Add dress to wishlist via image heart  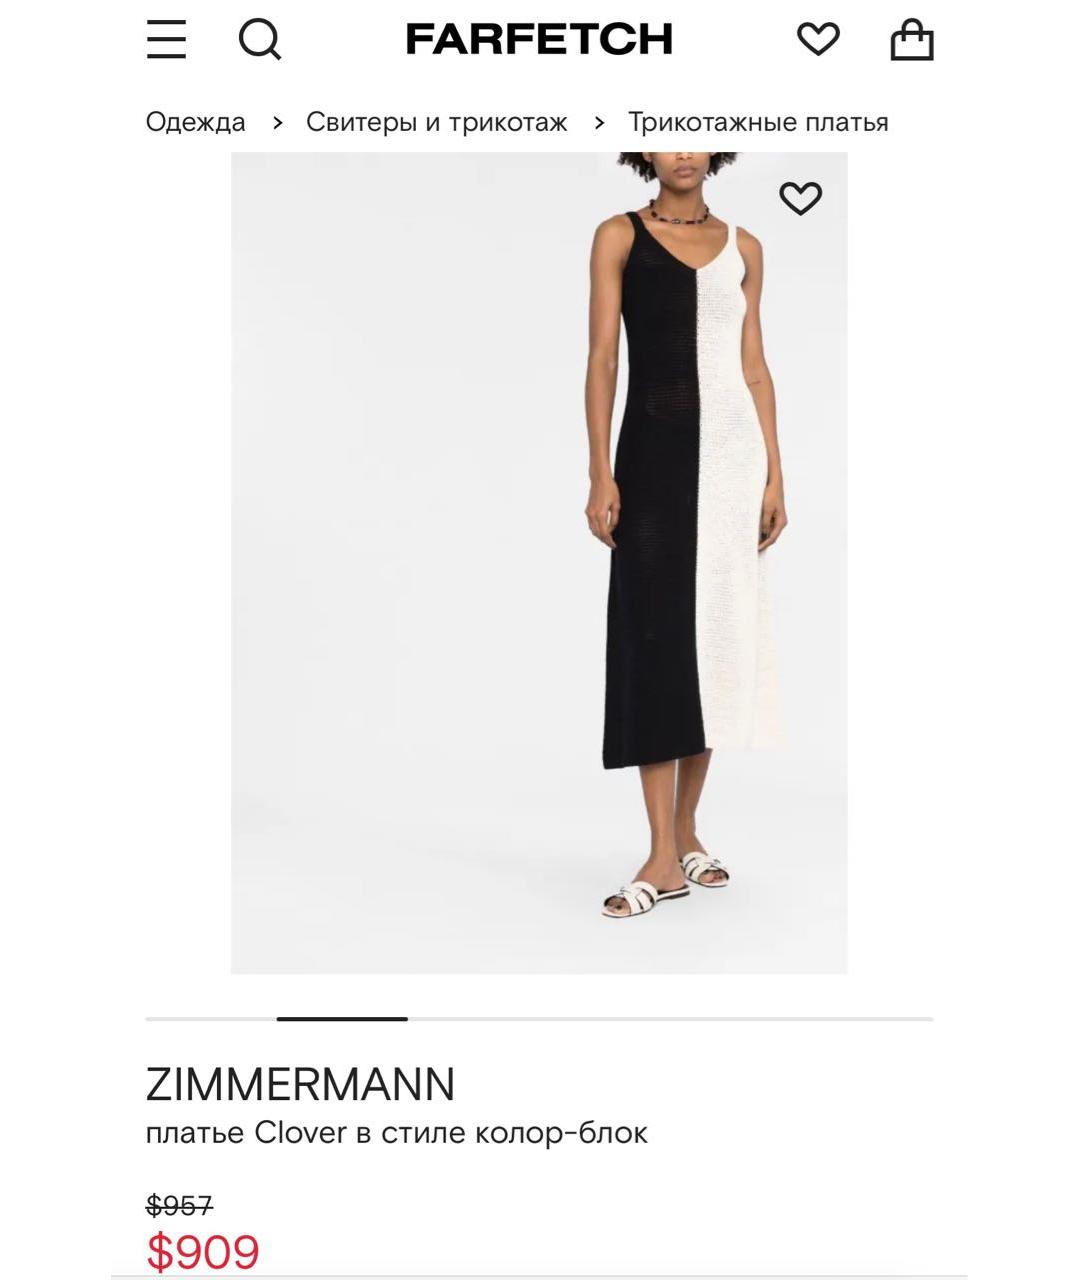click(x=800, y=198)
